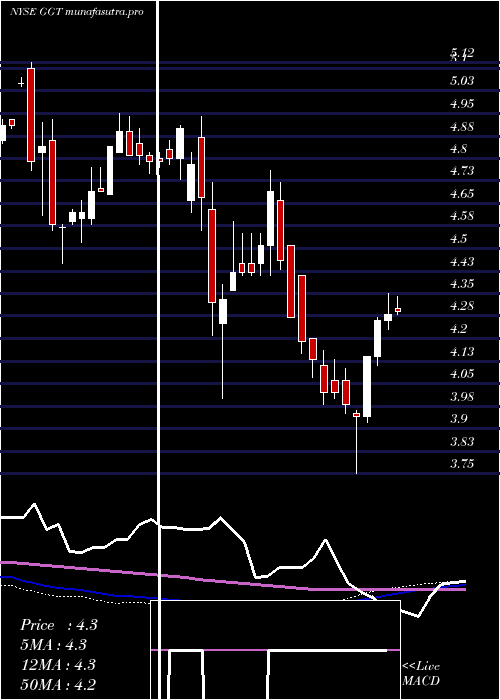This screenshot has width=500, height=700.
Task: Select the 4.65 price axis label
Action: pos(462,194)
